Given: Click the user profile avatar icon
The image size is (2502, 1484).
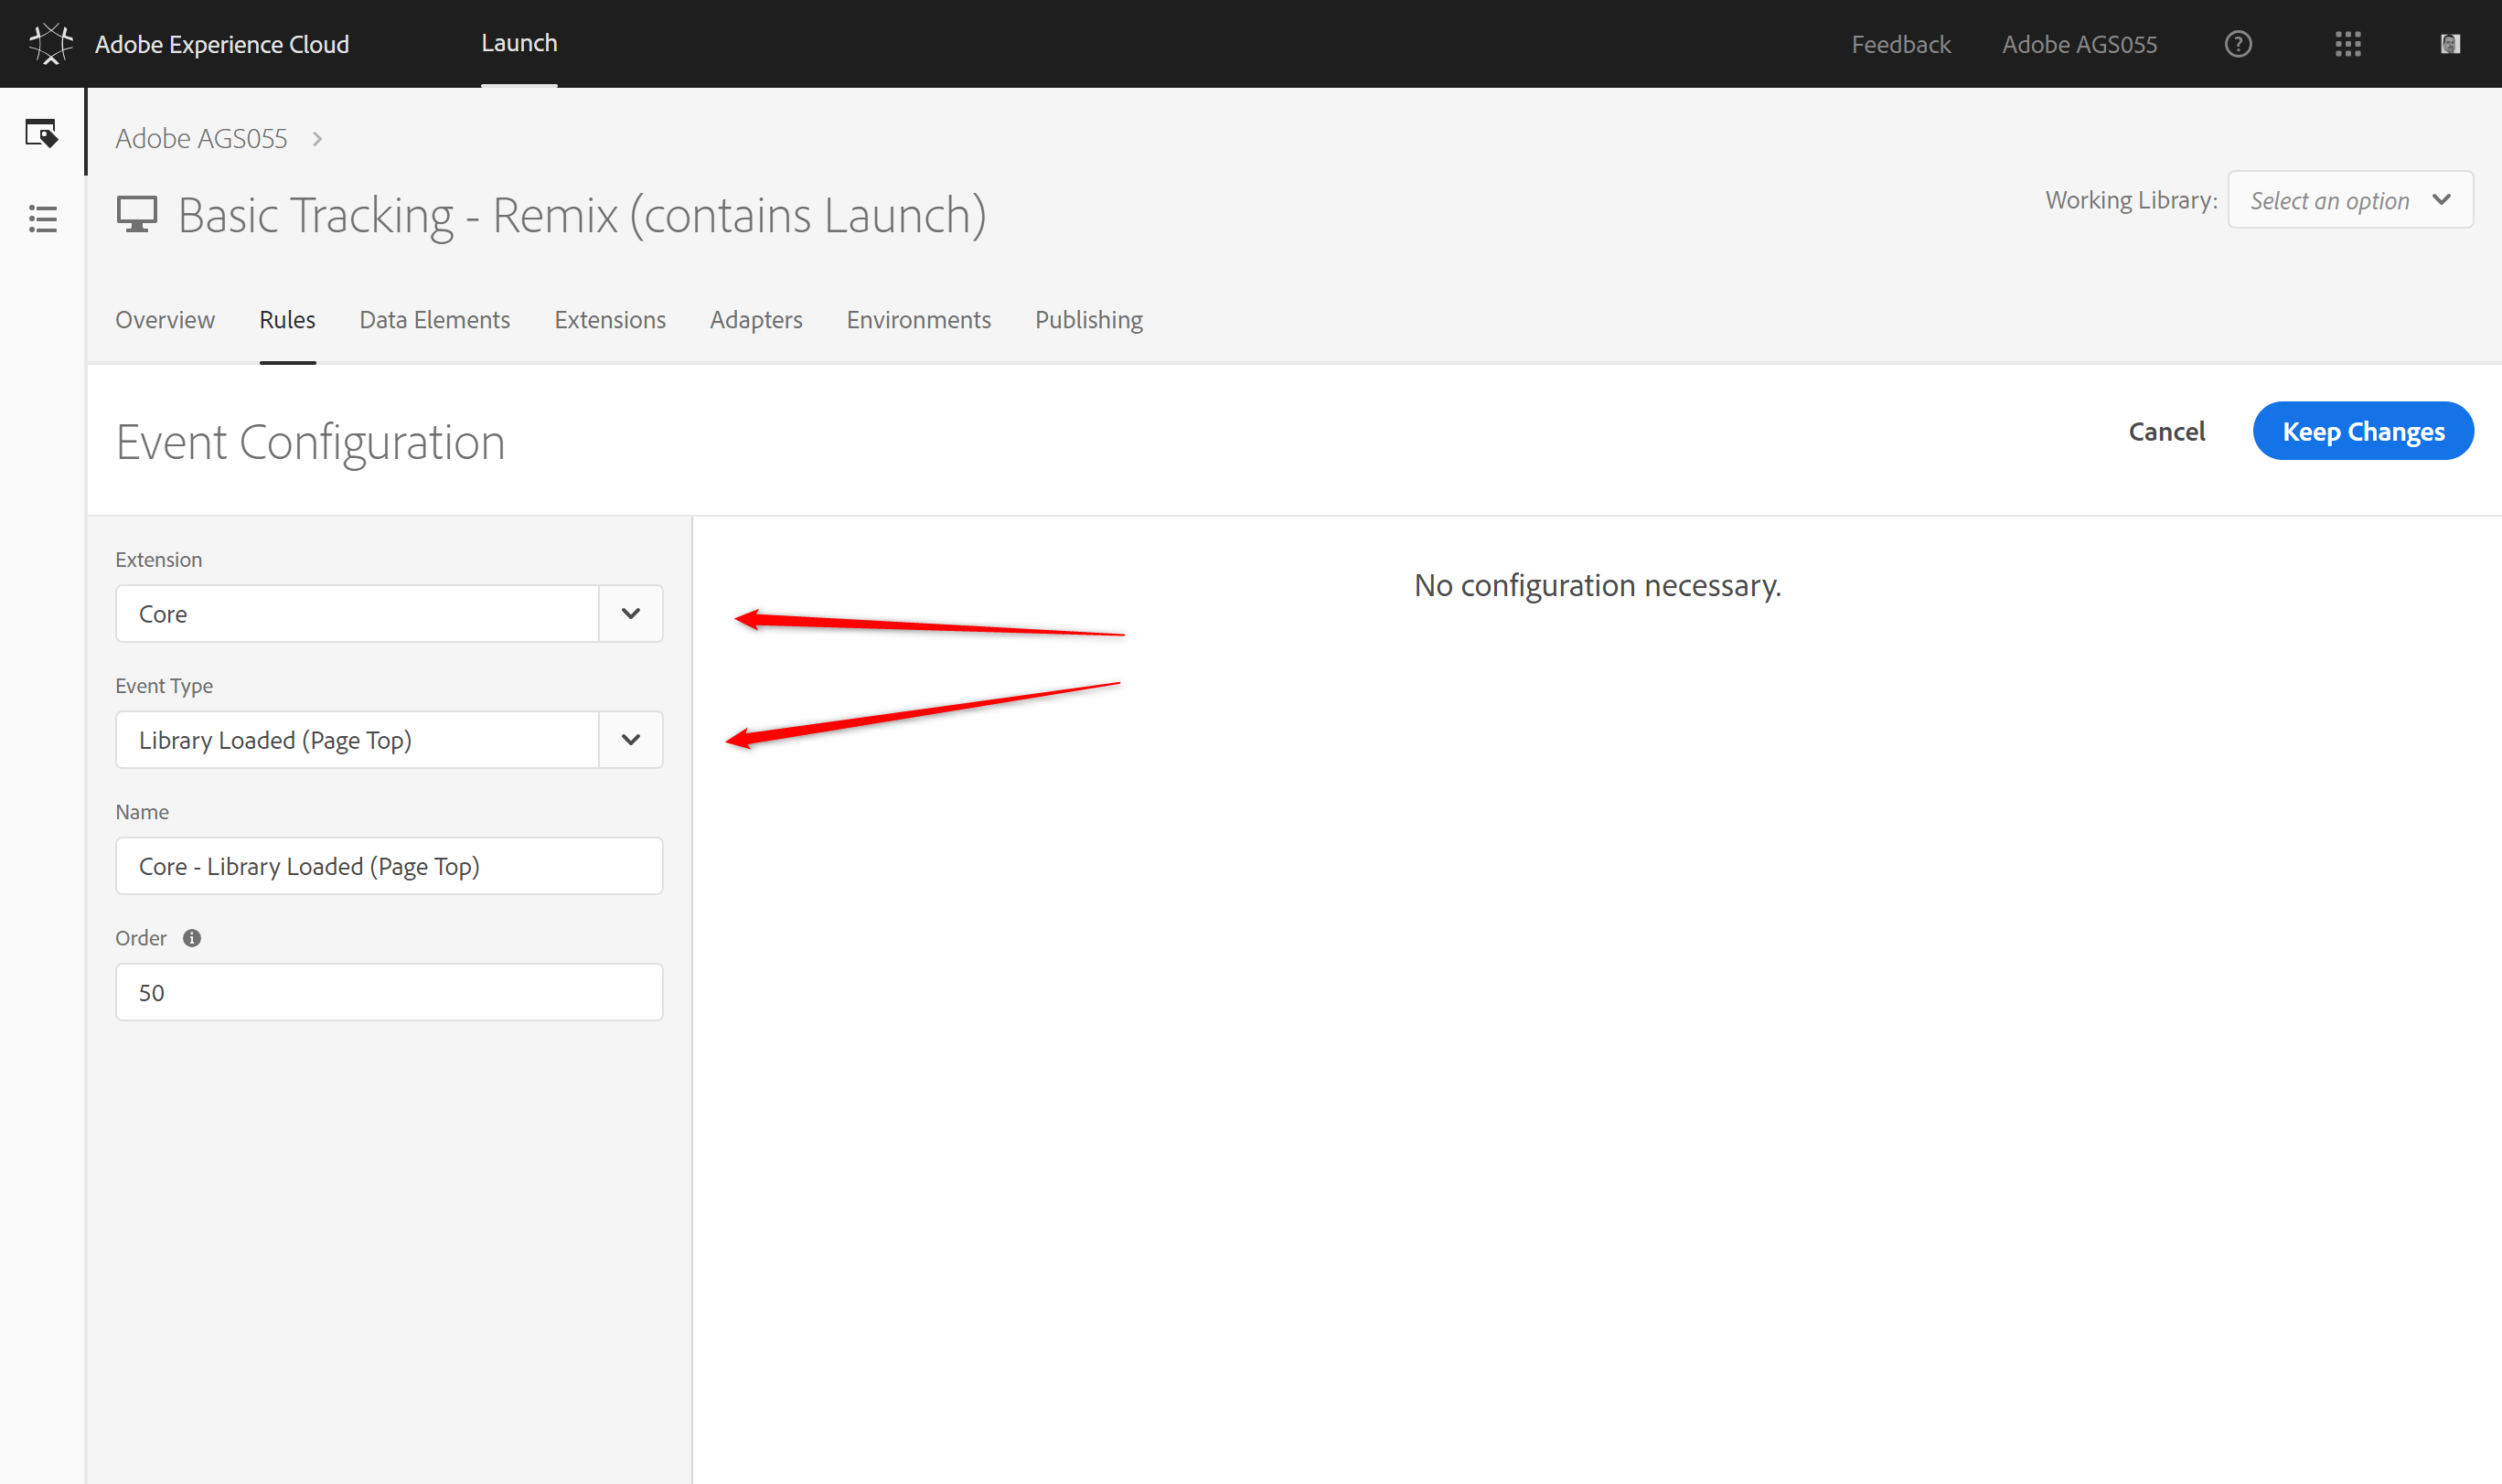Looking at the screenshot, I should click(x=2449, y=44).
